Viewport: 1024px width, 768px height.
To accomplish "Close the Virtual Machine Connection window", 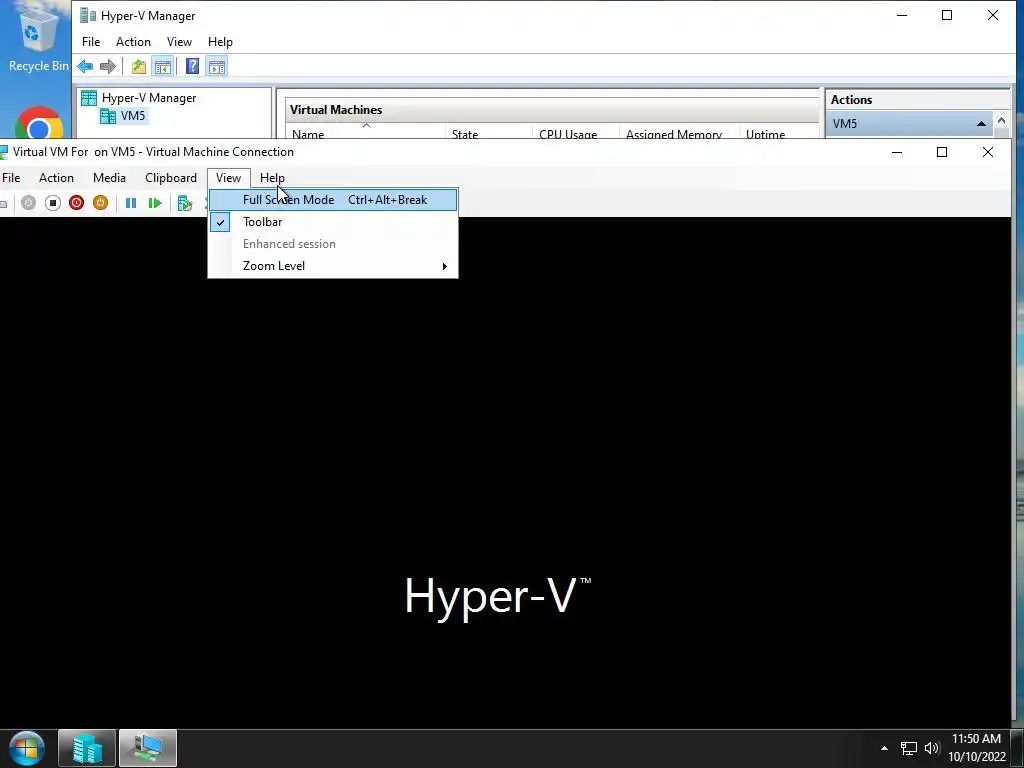I will pos(987,152).
